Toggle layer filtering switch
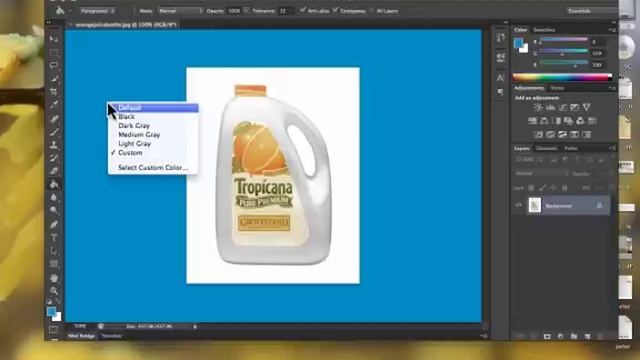 click(612, 157)
